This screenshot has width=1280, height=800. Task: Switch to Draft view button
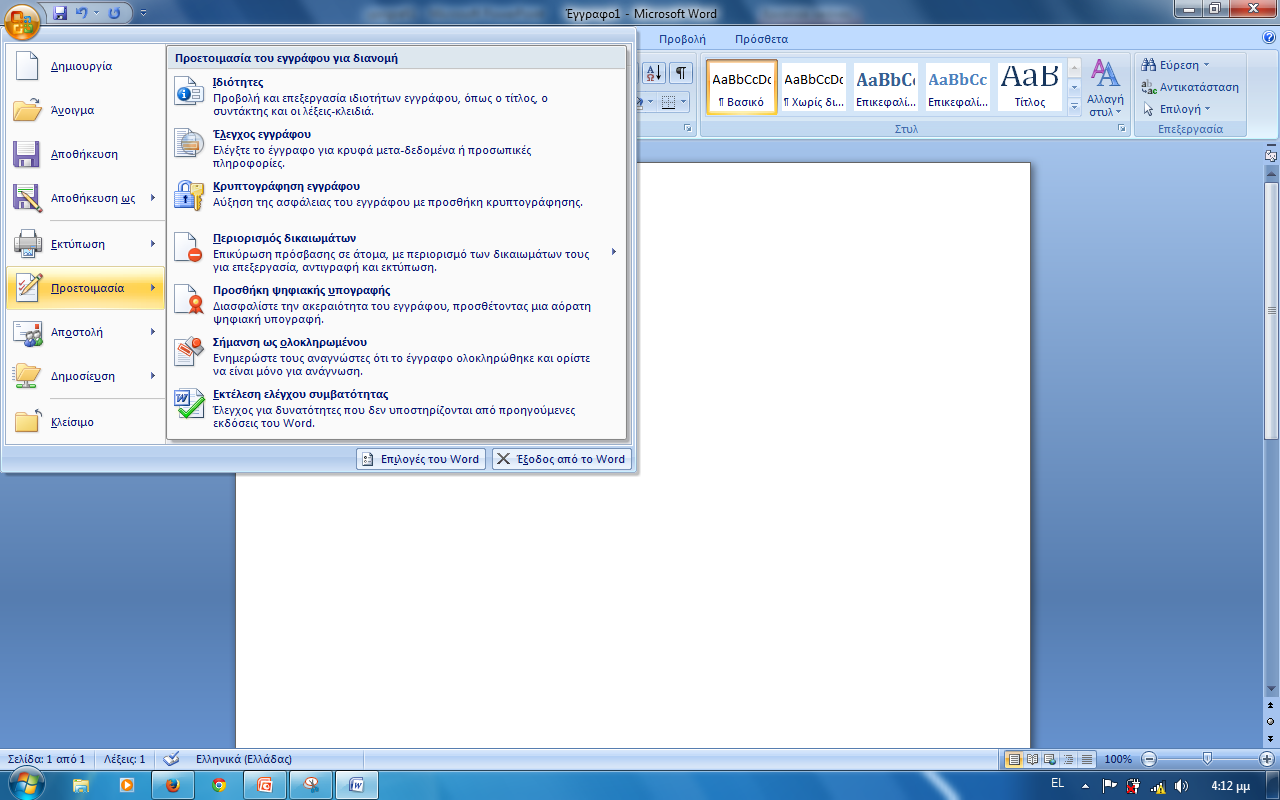pos(1087,759)
